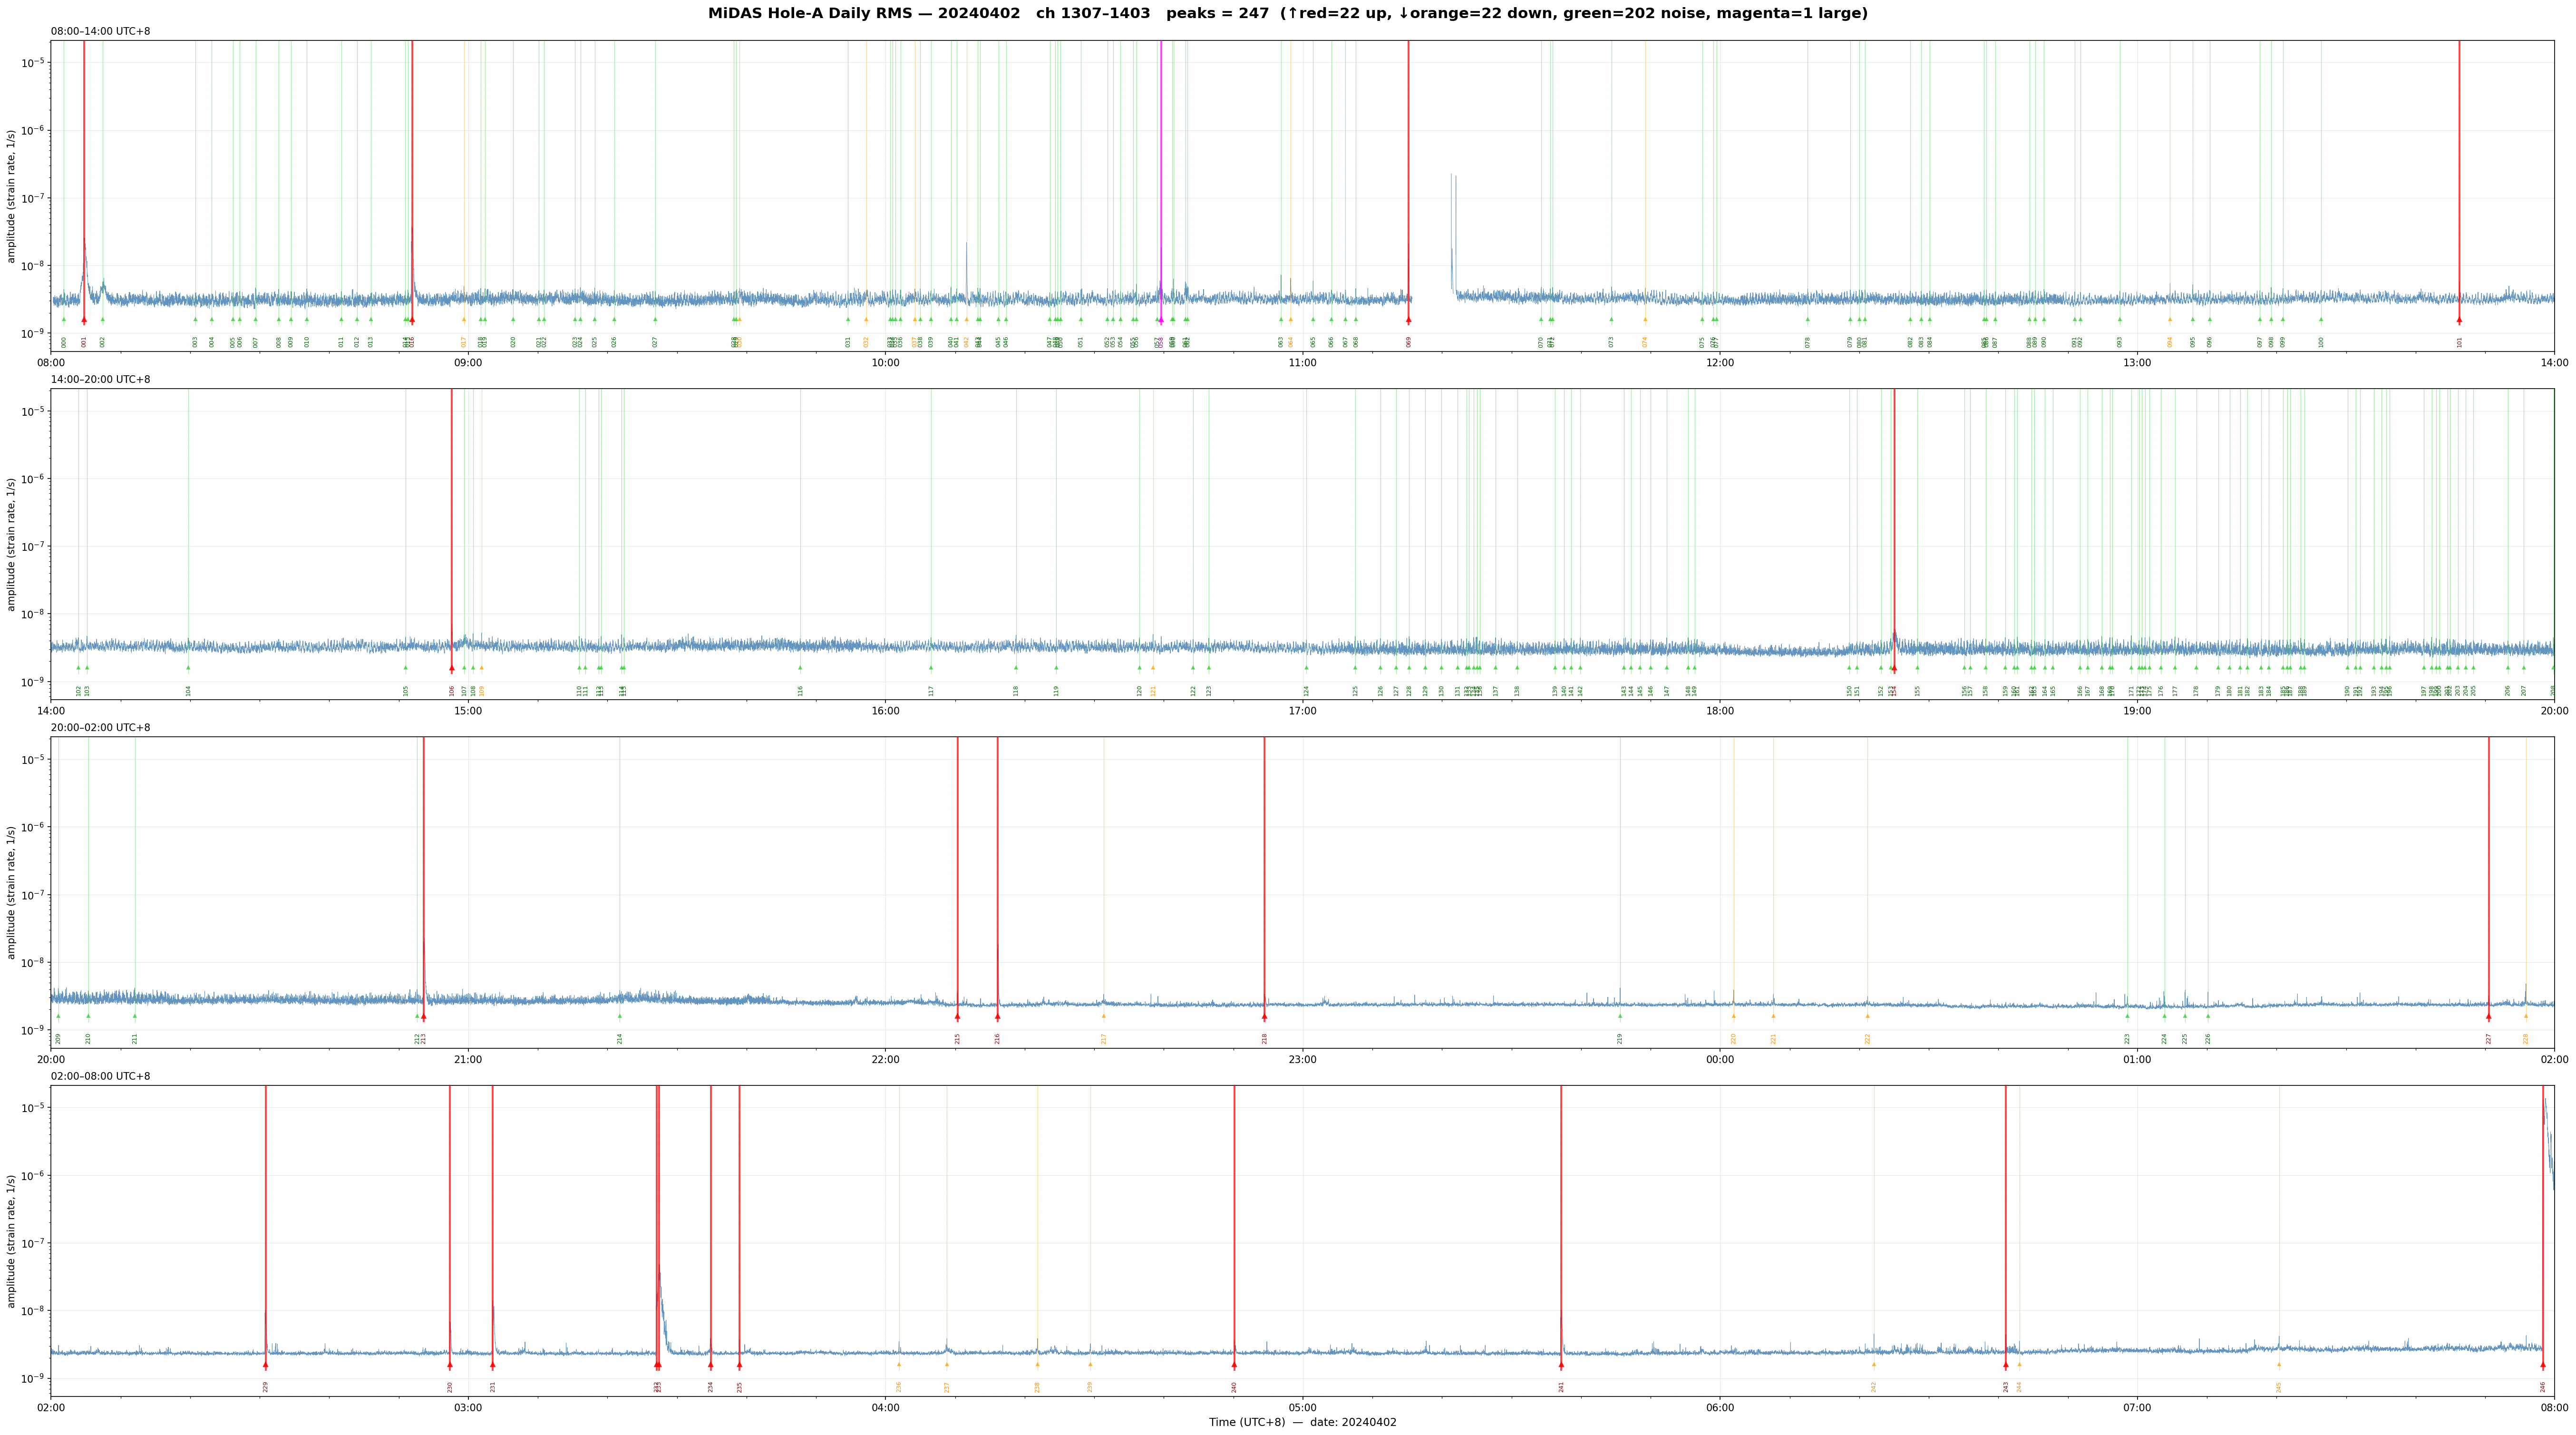Select the red peak number label 230
Viewport: 2576px width, 1435px height.
coord(450,1386)
